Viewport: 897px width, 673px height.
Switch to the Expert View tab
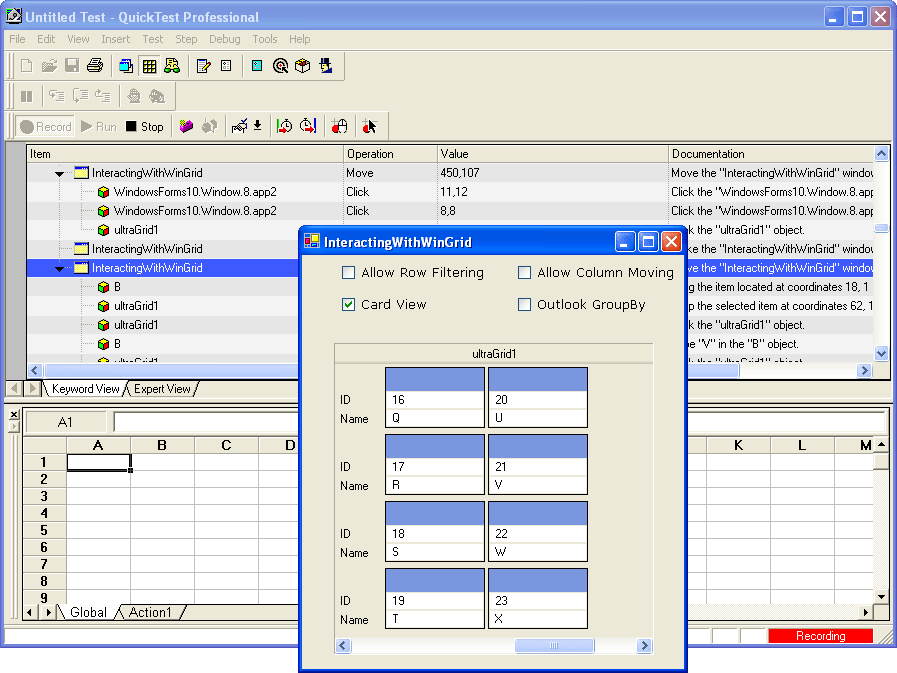point(162,389)
